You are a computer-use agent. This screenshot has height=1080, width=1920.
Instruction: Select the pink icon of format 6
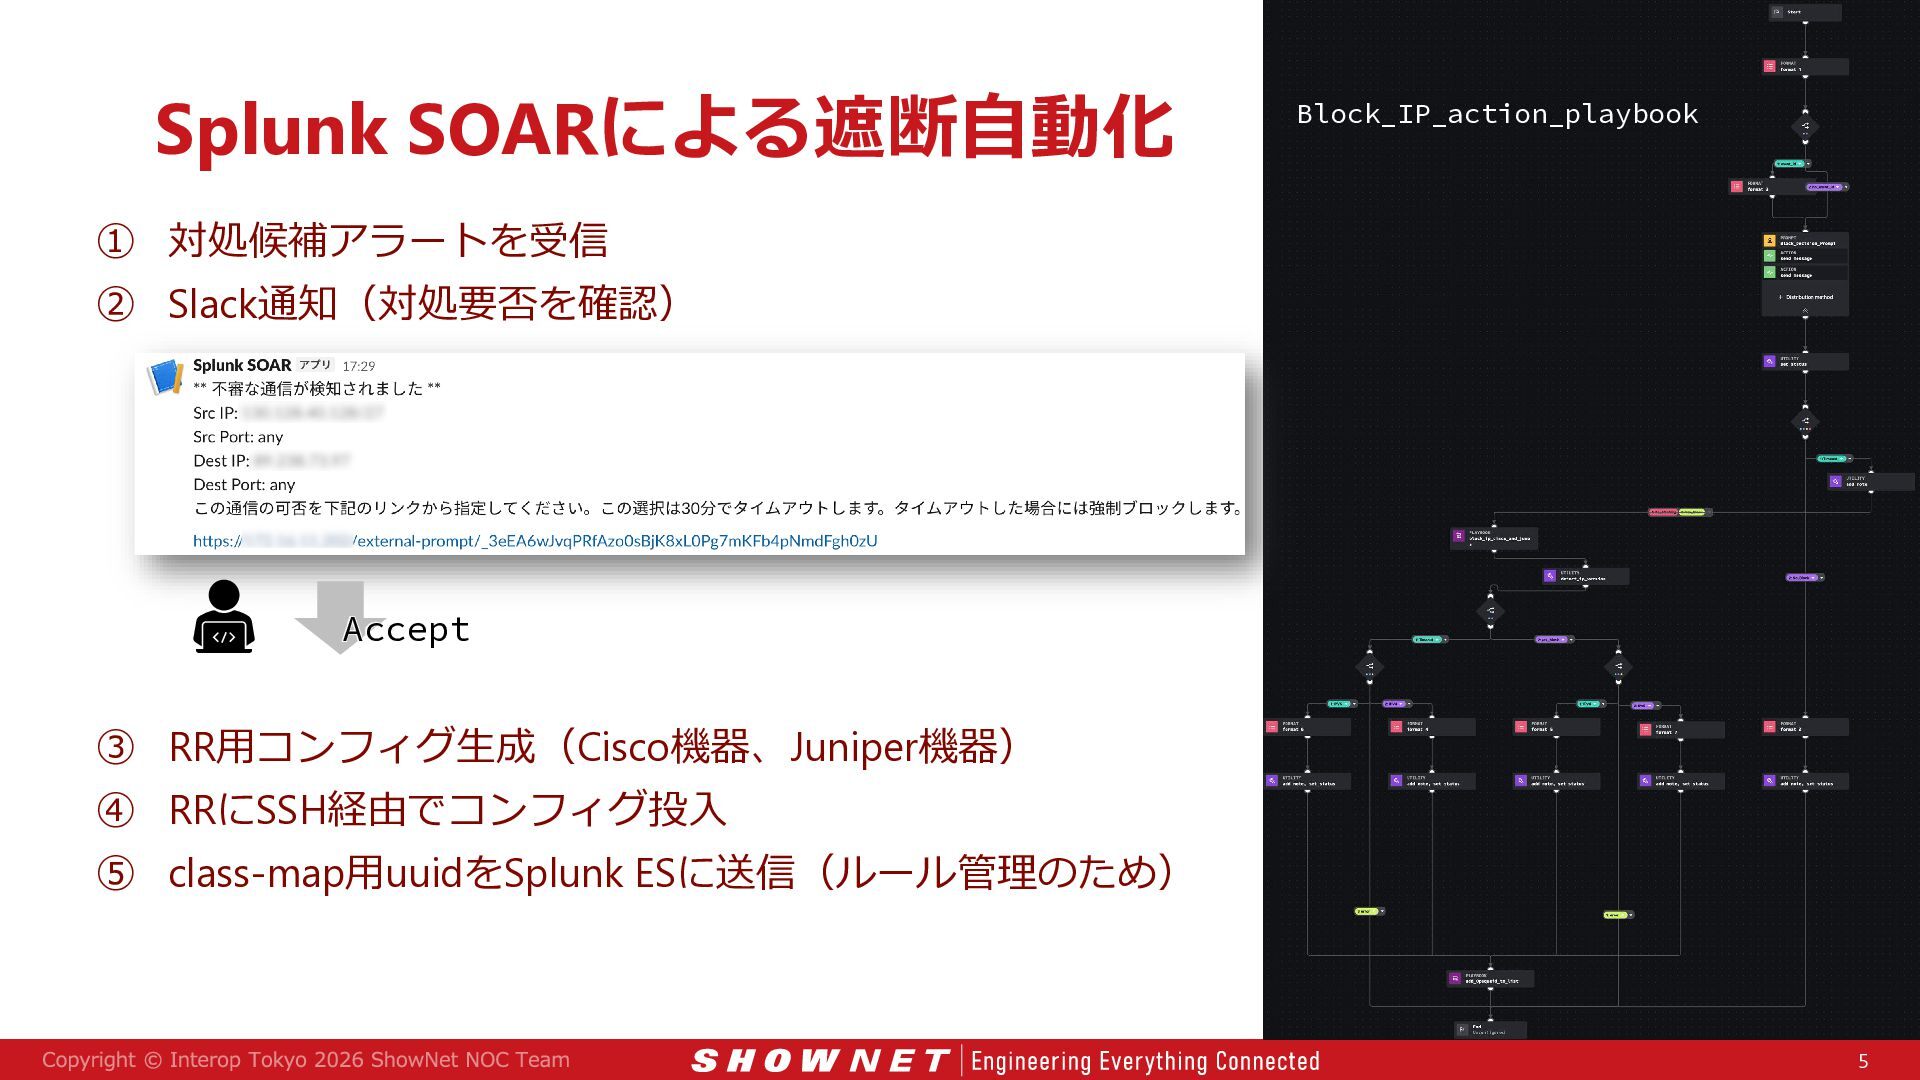(1271, 727)
